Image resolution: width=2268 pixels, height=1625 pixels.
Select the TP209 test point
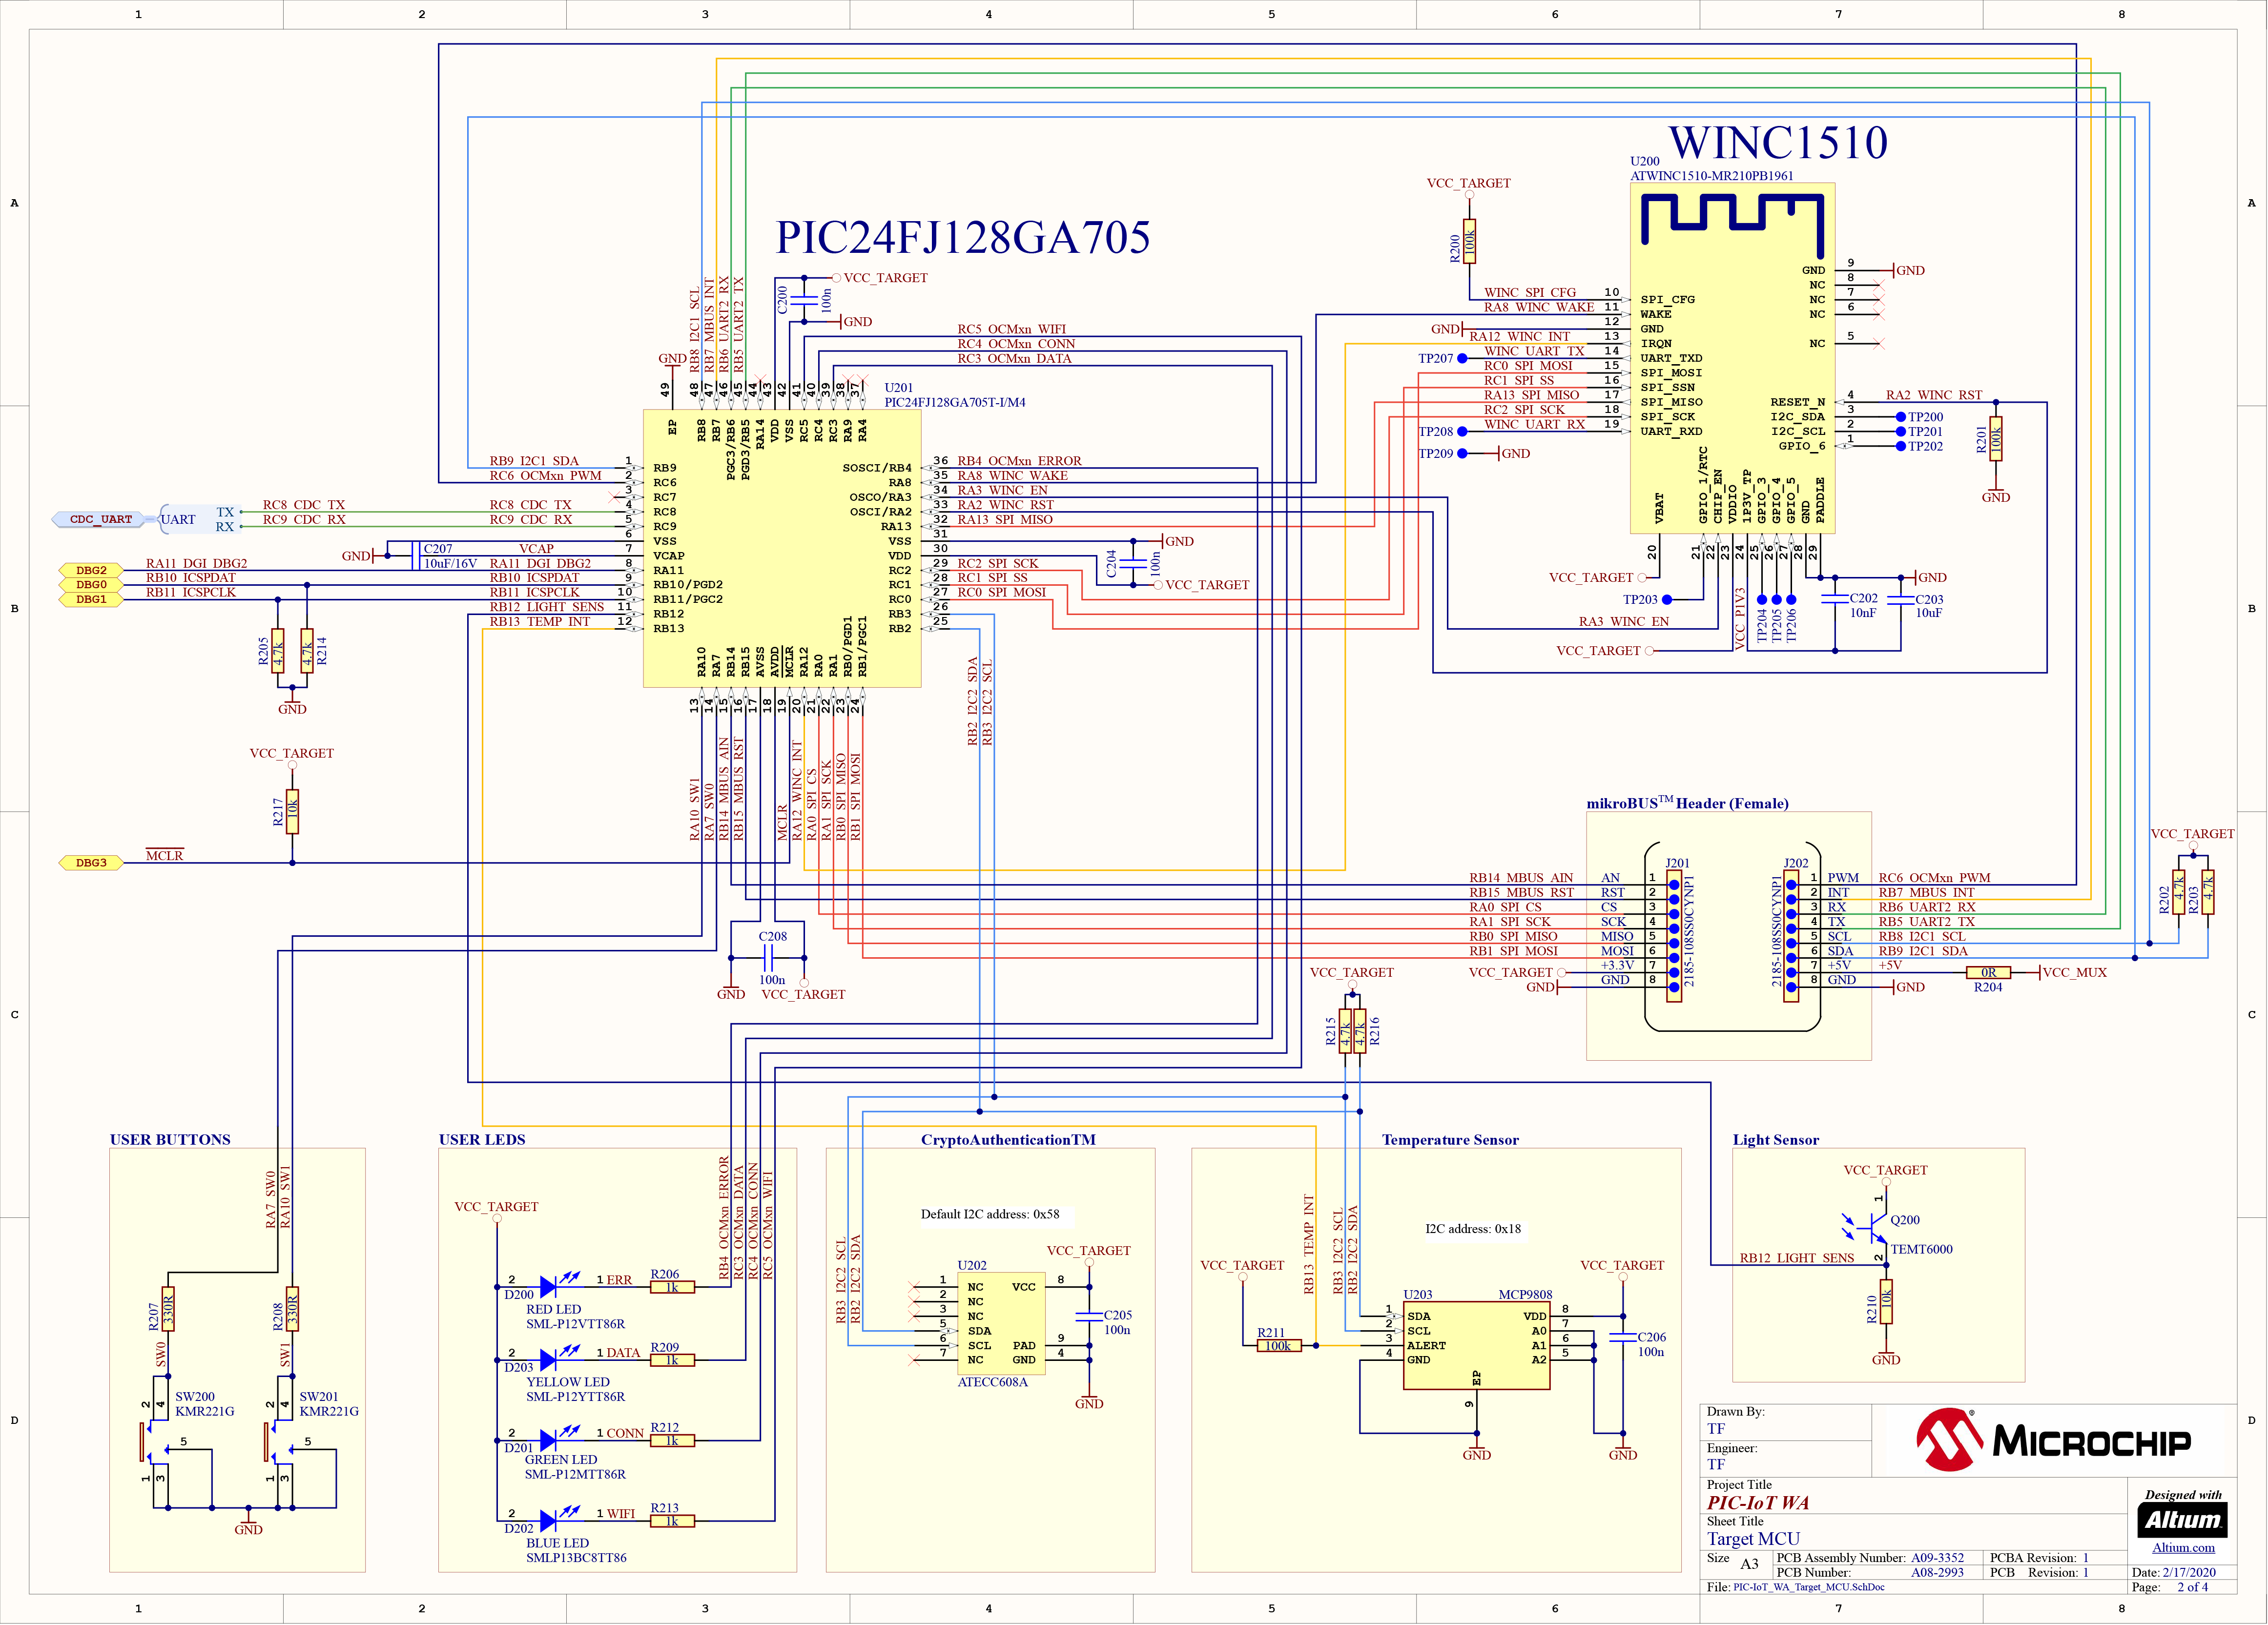[x=1462, y=453]
